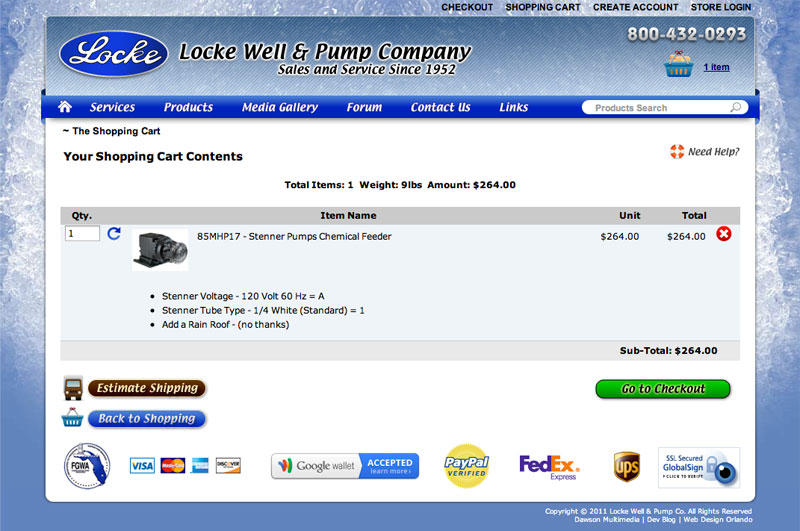The image size is (800, 531).
Task: Click the FGWA Florida seal badge
Action: pyautogui.click(x=87, y=465)
